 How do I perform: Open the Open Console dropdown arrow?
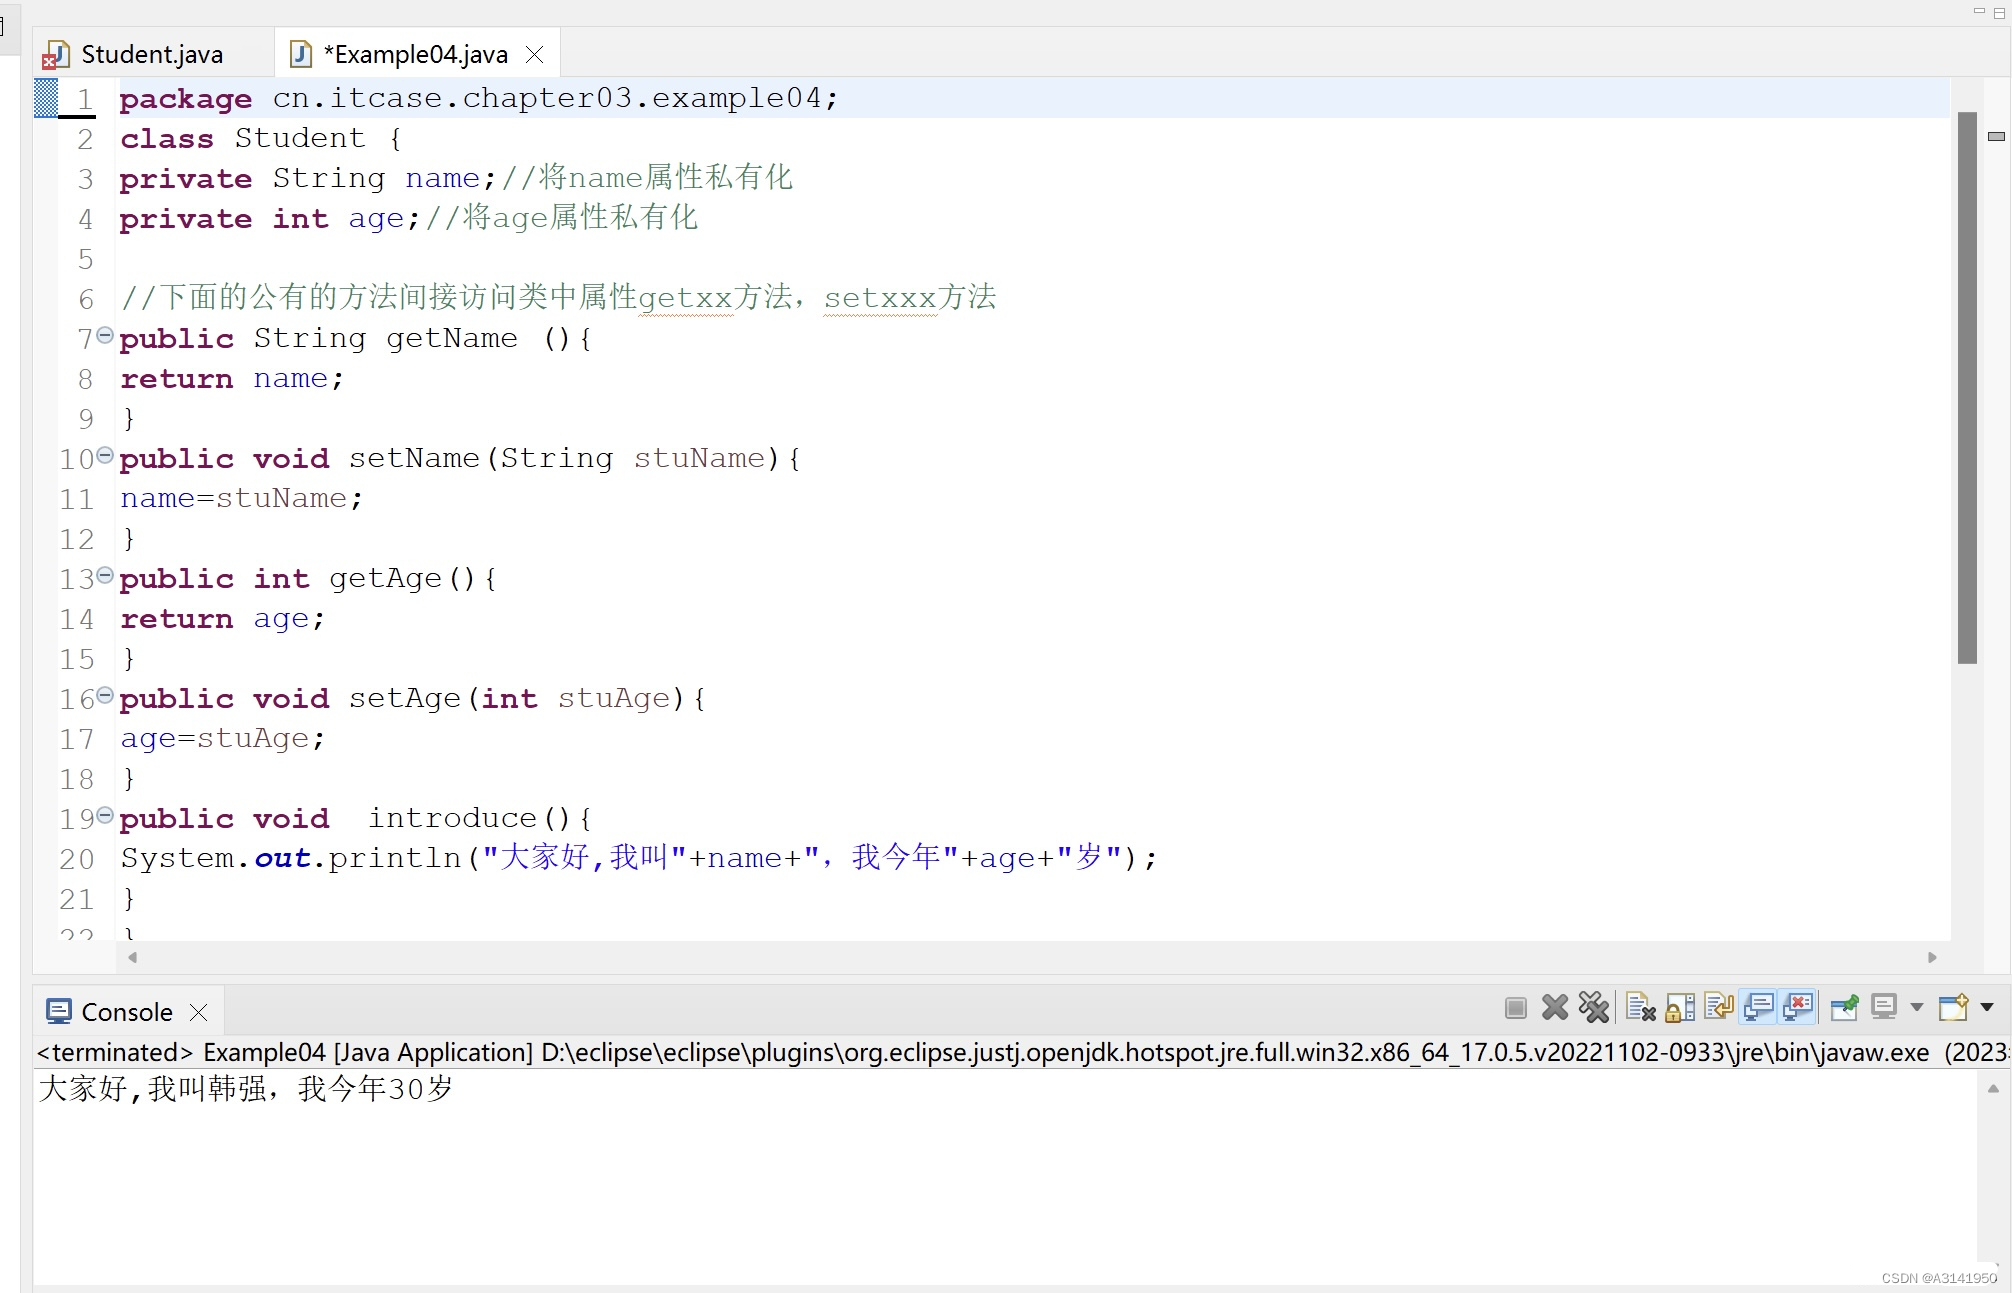click(1987, 1008)
